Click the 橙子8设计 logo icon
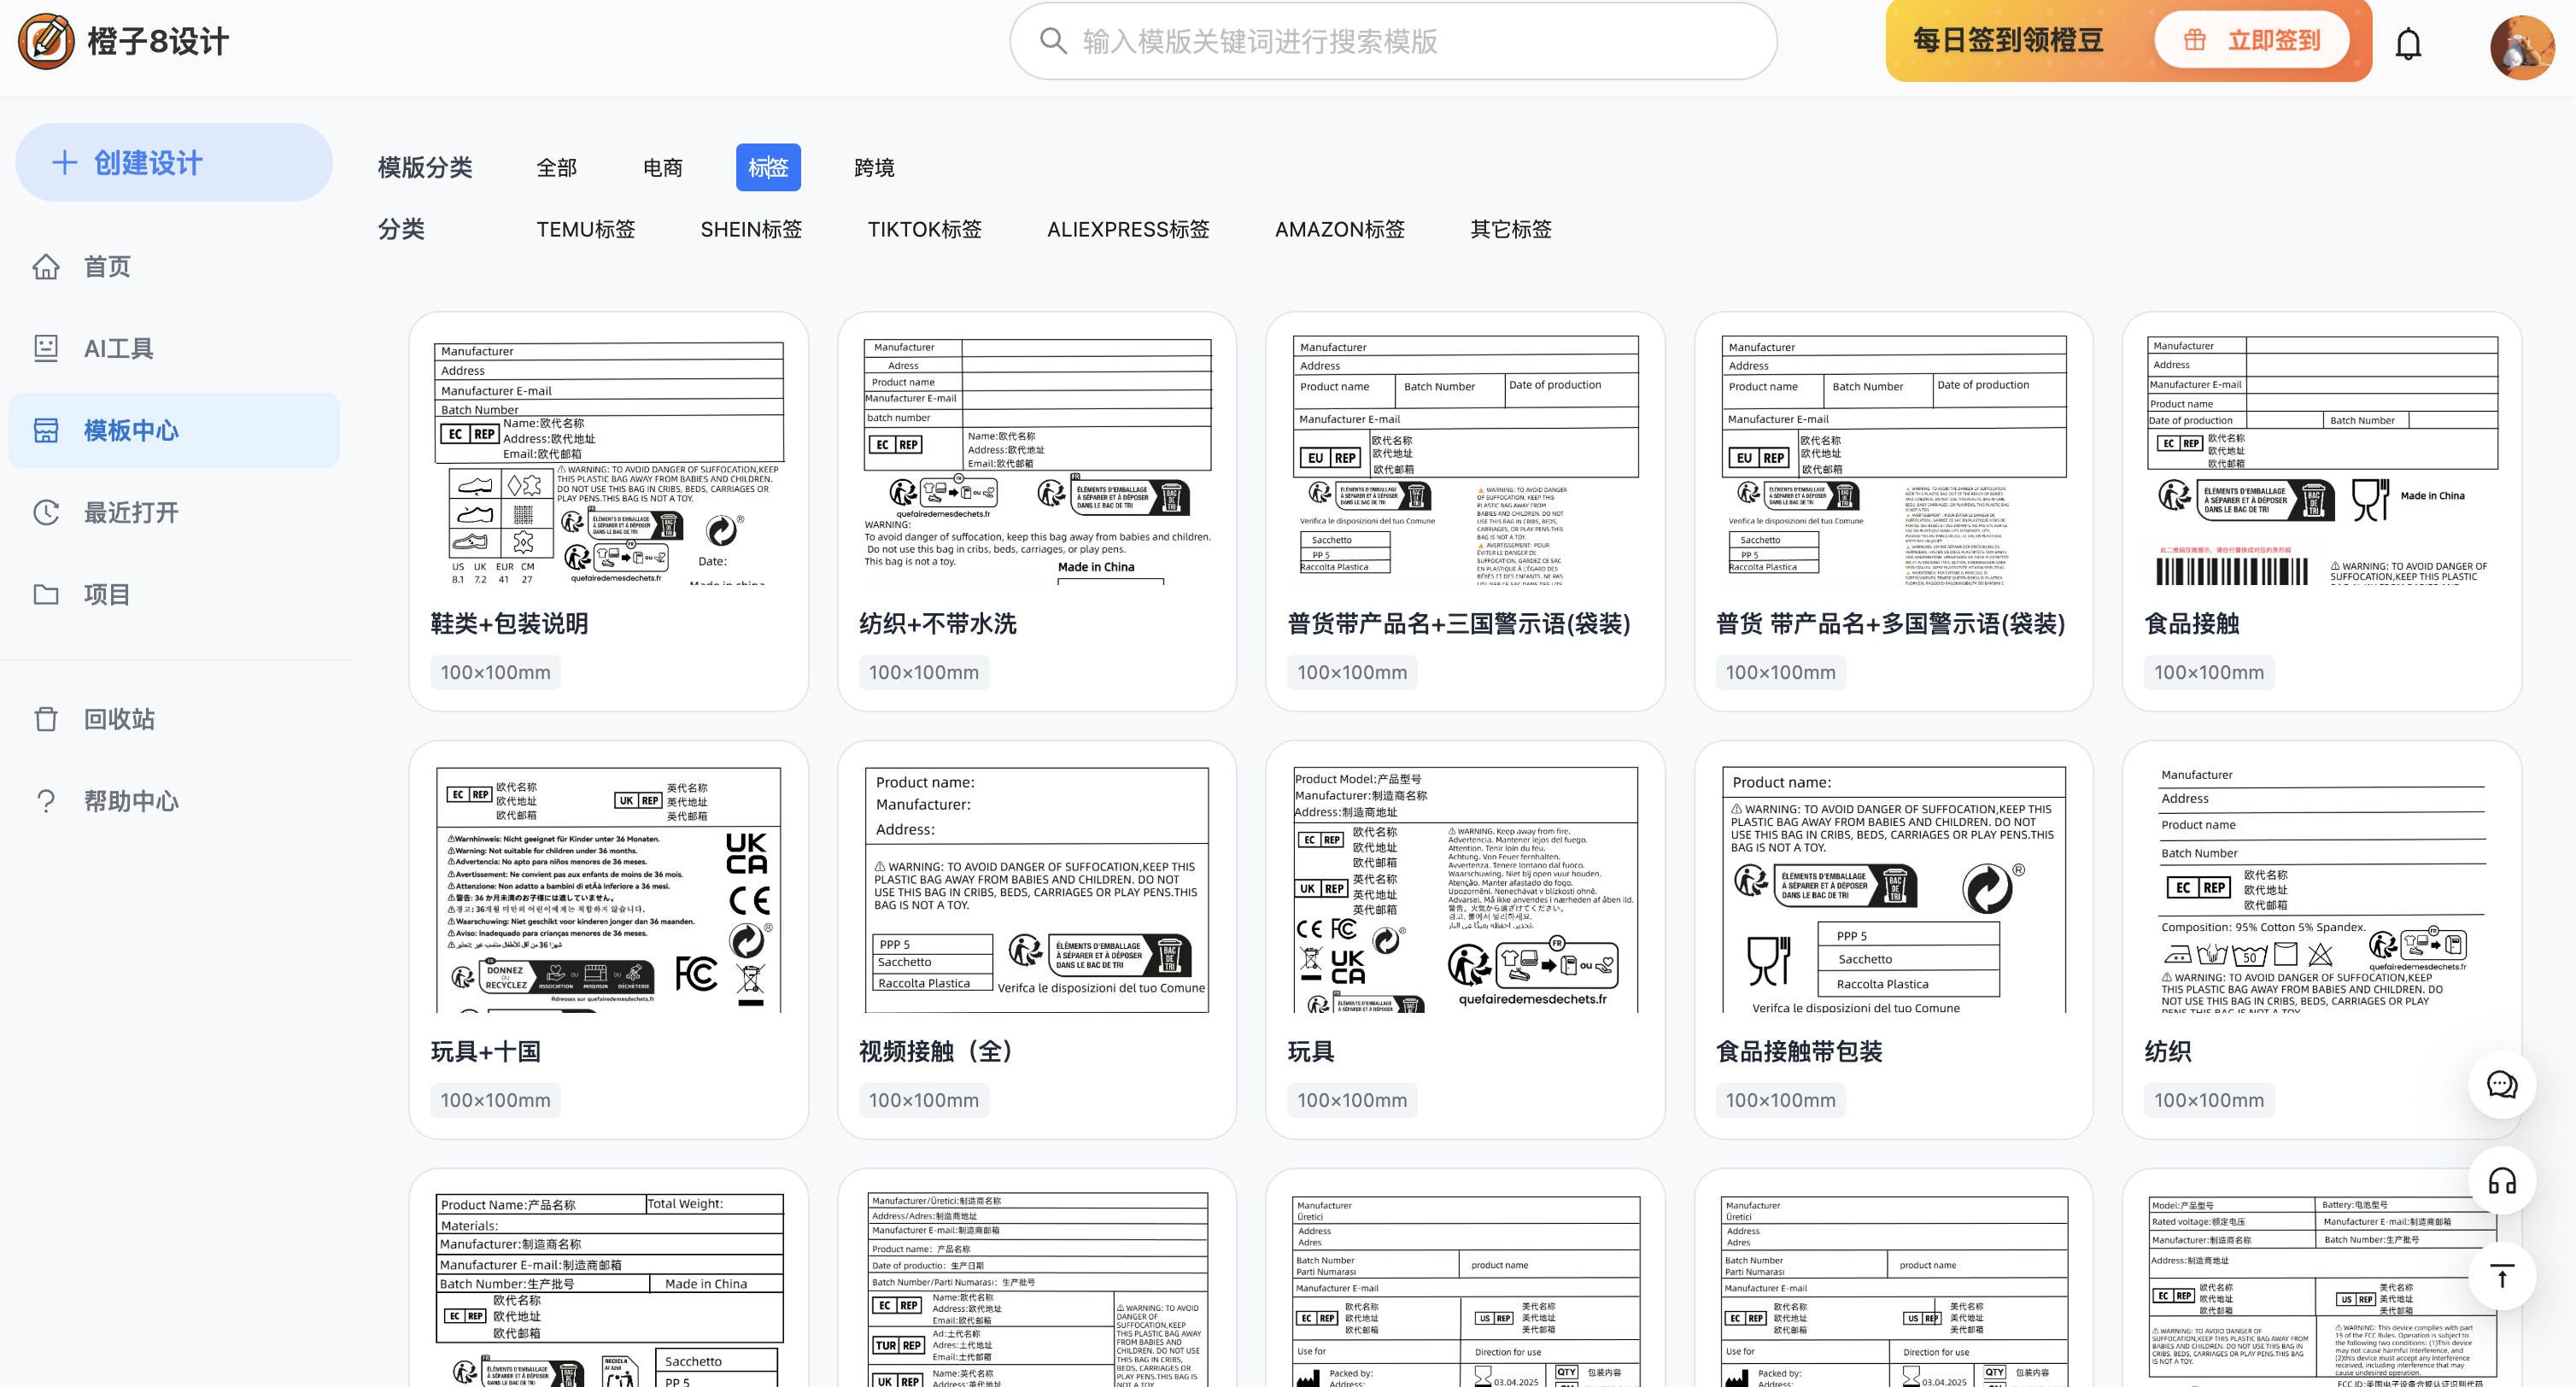 coord(46,41)
